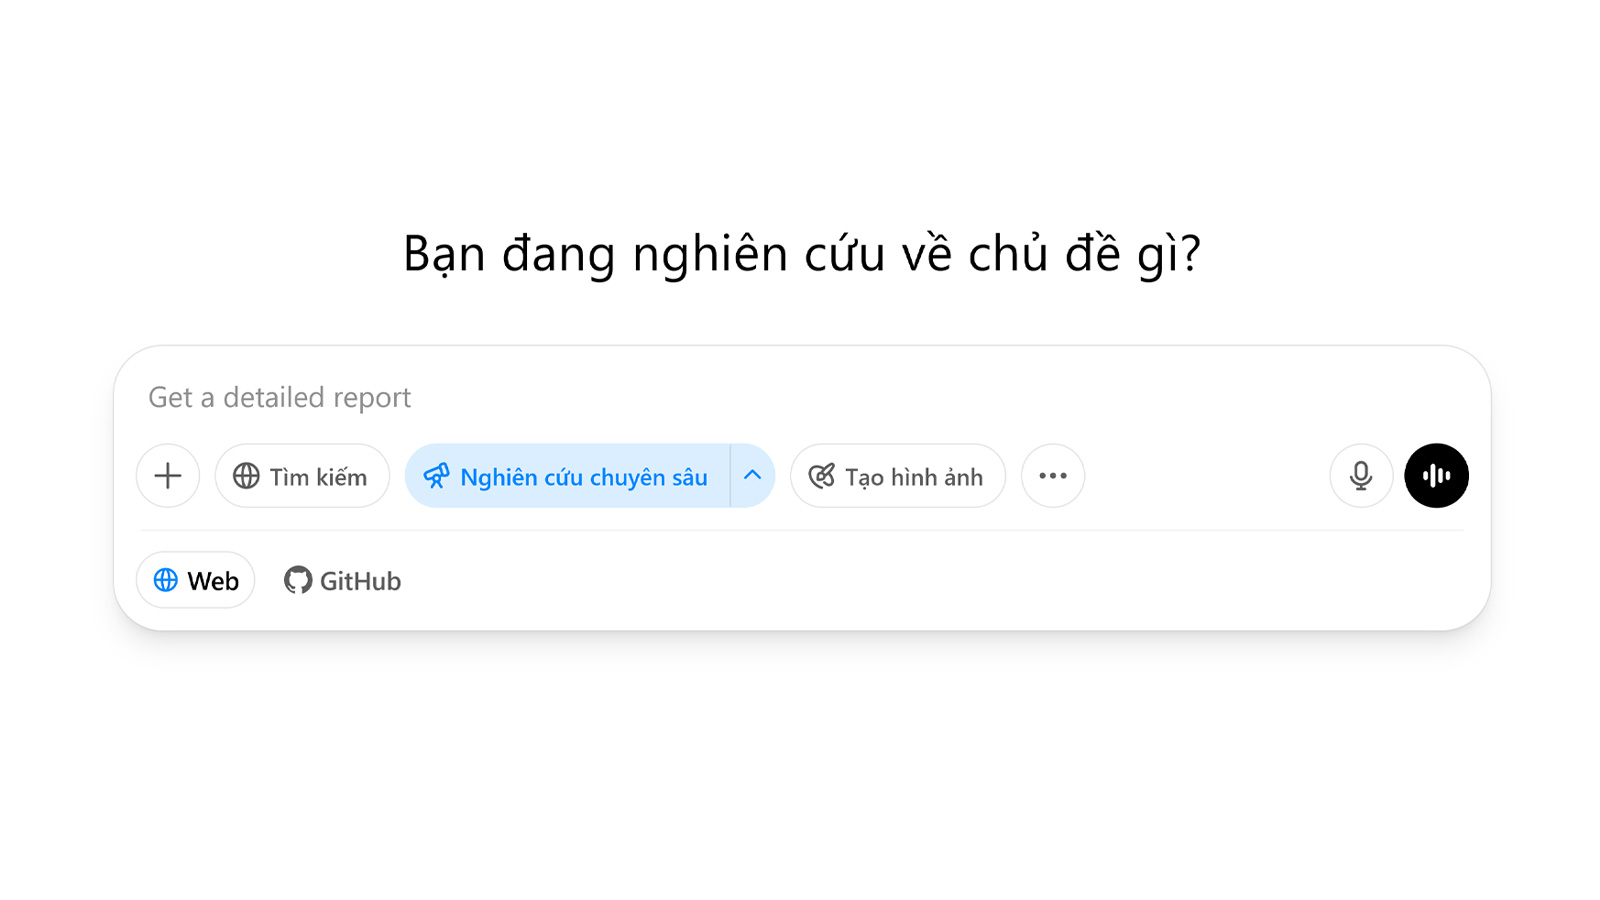Click the telescope icon for deep research

pos(436,476)
